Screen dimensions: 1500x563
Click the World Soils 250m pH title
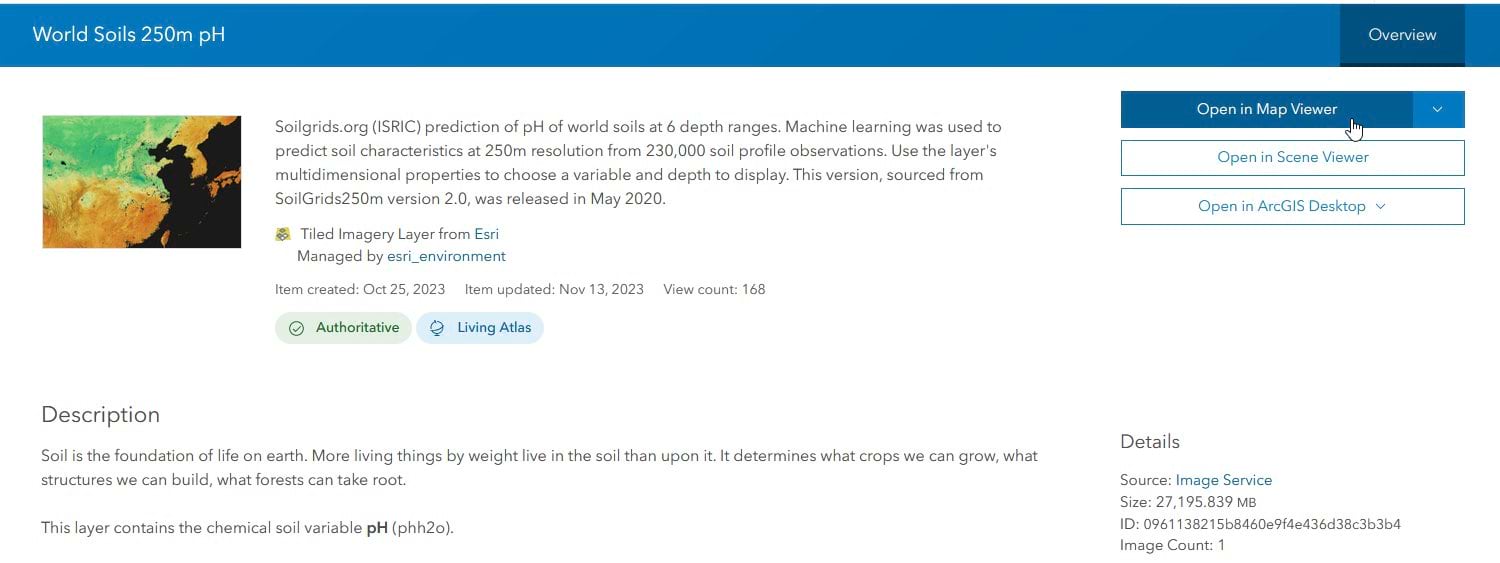[129, 35]
